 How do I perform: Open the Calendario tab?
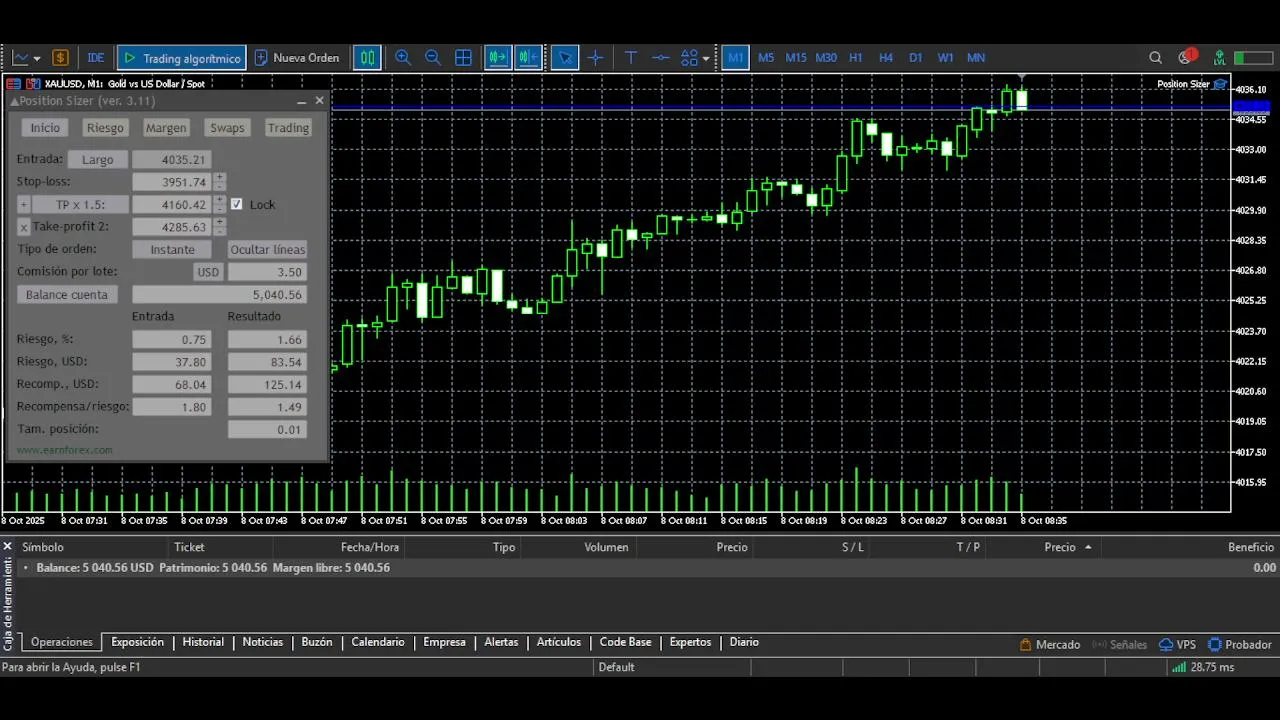tap(378, 642)
